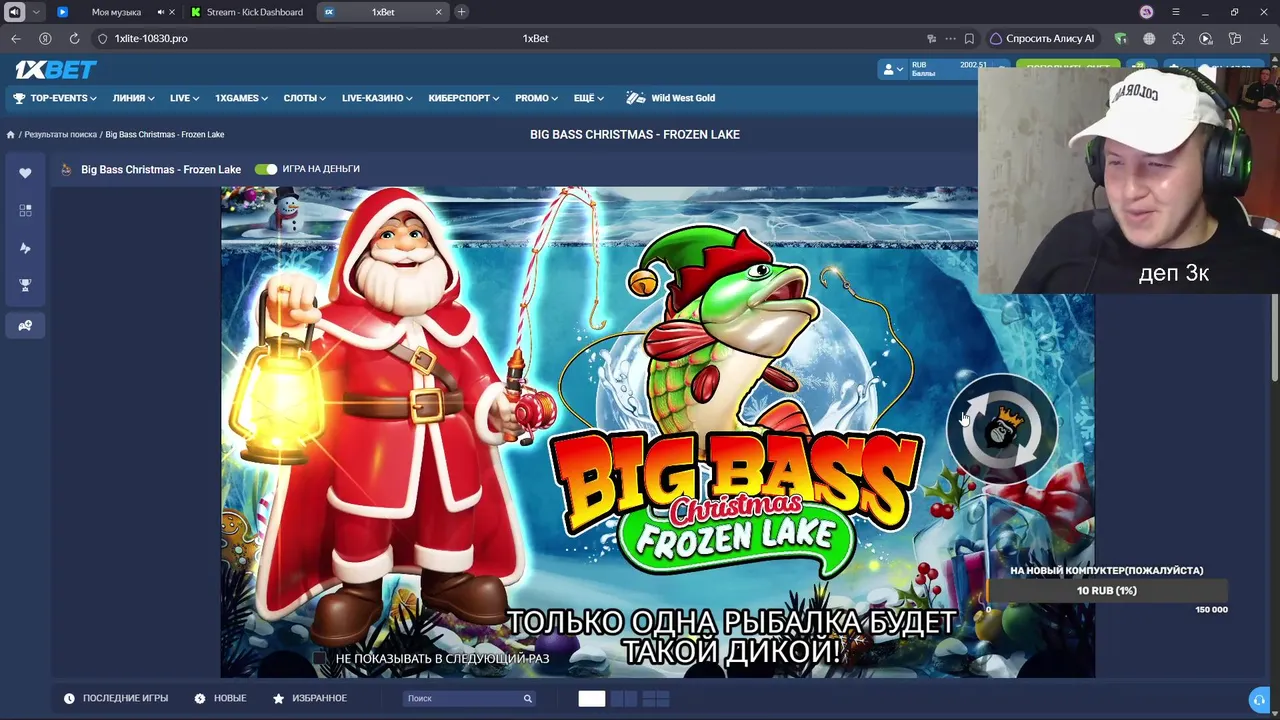This screenshot has width=1280, height=720.
Task: Expand the 1XGAMES dropdown menu
Action: 241,98
